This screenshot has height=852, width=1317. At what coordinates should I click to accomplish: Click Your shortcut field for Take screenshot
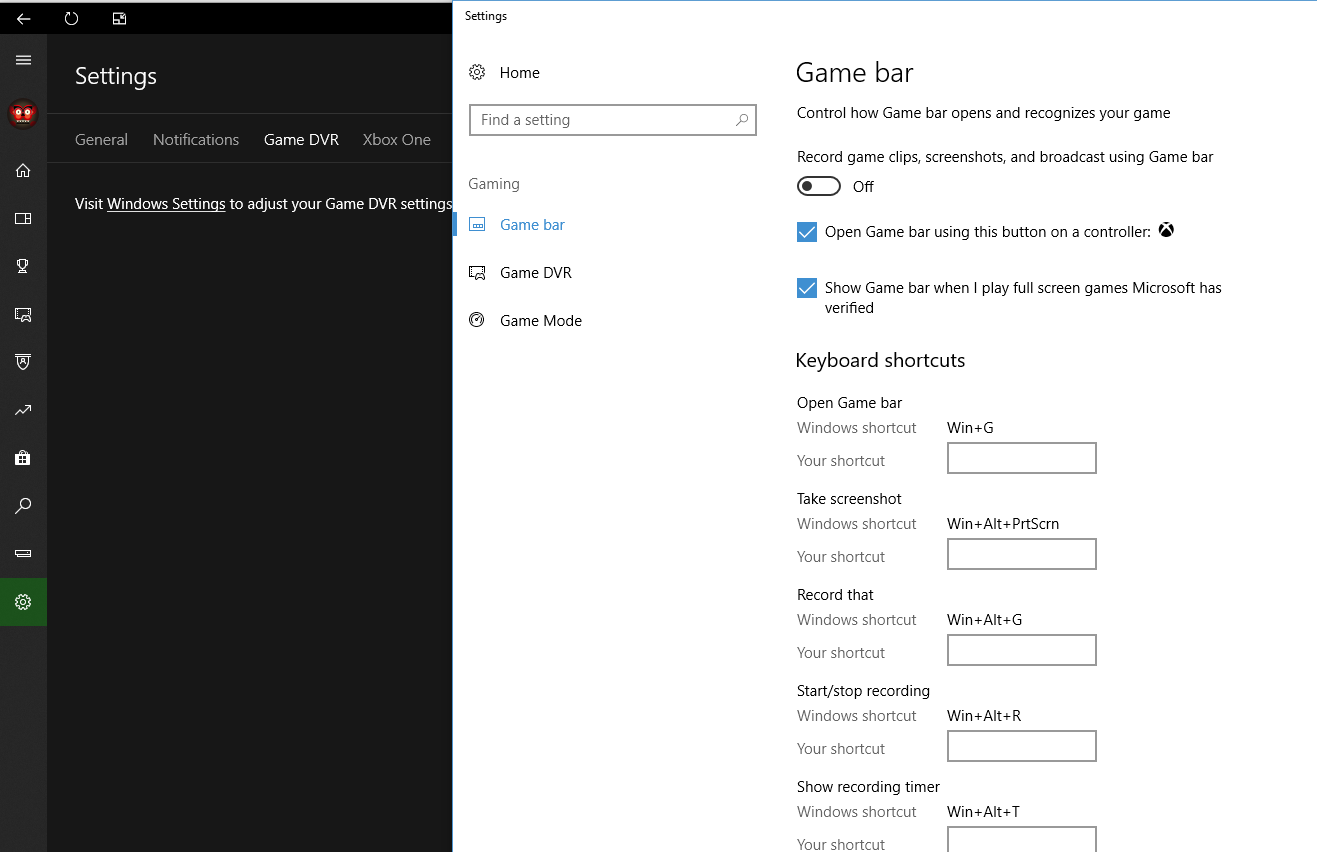1021,554
